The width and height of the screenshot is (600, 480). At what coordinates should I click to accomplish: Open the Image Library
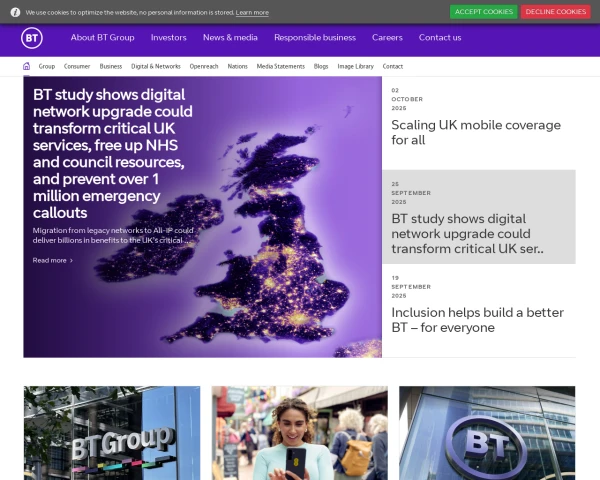355,66
